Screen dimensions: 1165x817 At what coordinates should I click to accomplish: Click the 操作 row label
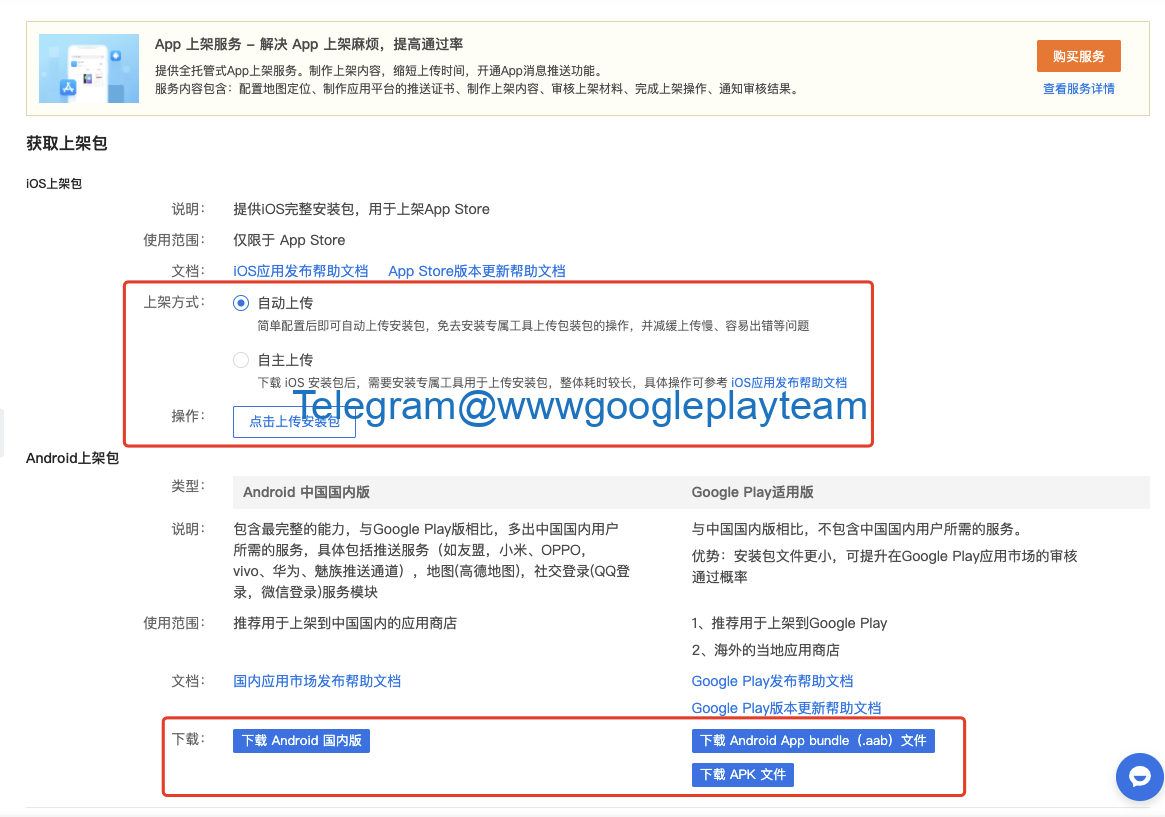pyautogui.click(x=188, y=416)
